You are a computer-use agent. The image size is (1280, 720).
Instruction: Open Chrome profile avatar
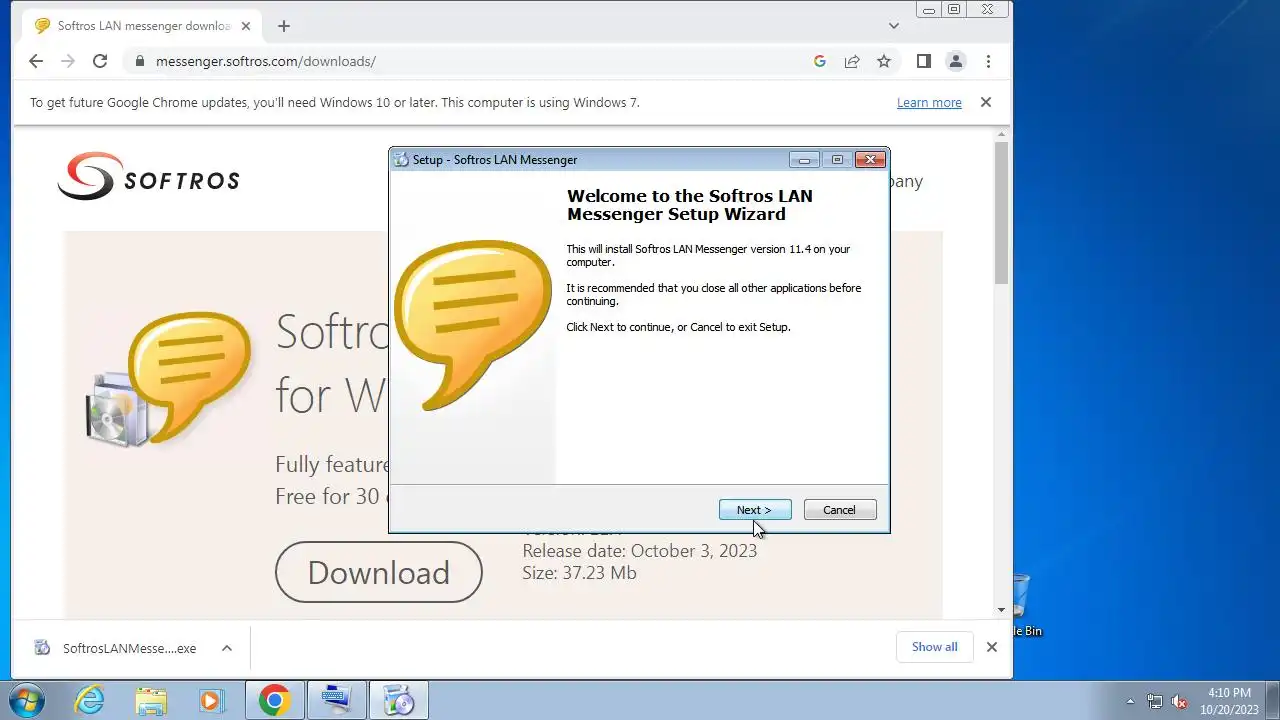tap(956, 61)
